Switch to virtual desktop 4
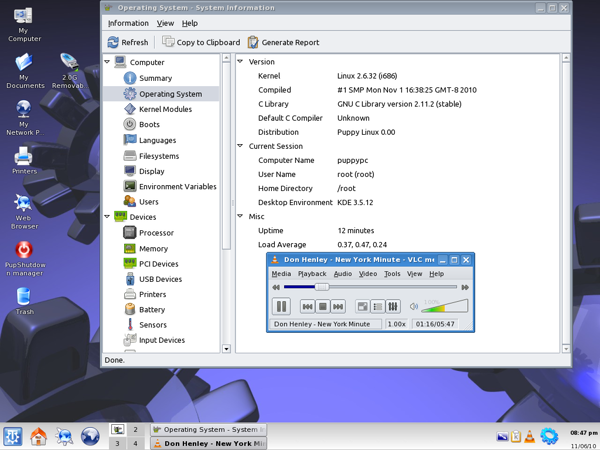This screenshot has height=450, width=600. tap(135, 443)
